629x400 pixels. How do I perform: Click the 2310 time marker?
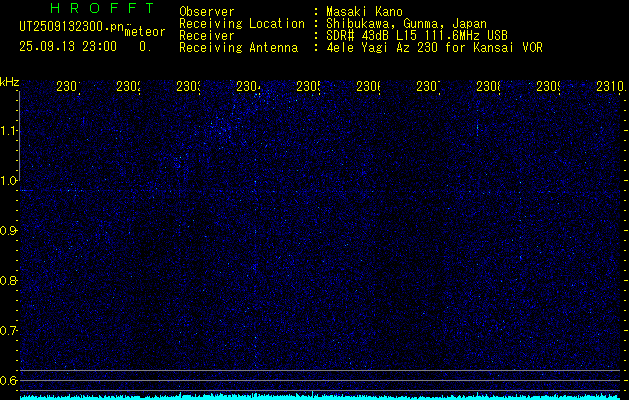tap(611, 86)
